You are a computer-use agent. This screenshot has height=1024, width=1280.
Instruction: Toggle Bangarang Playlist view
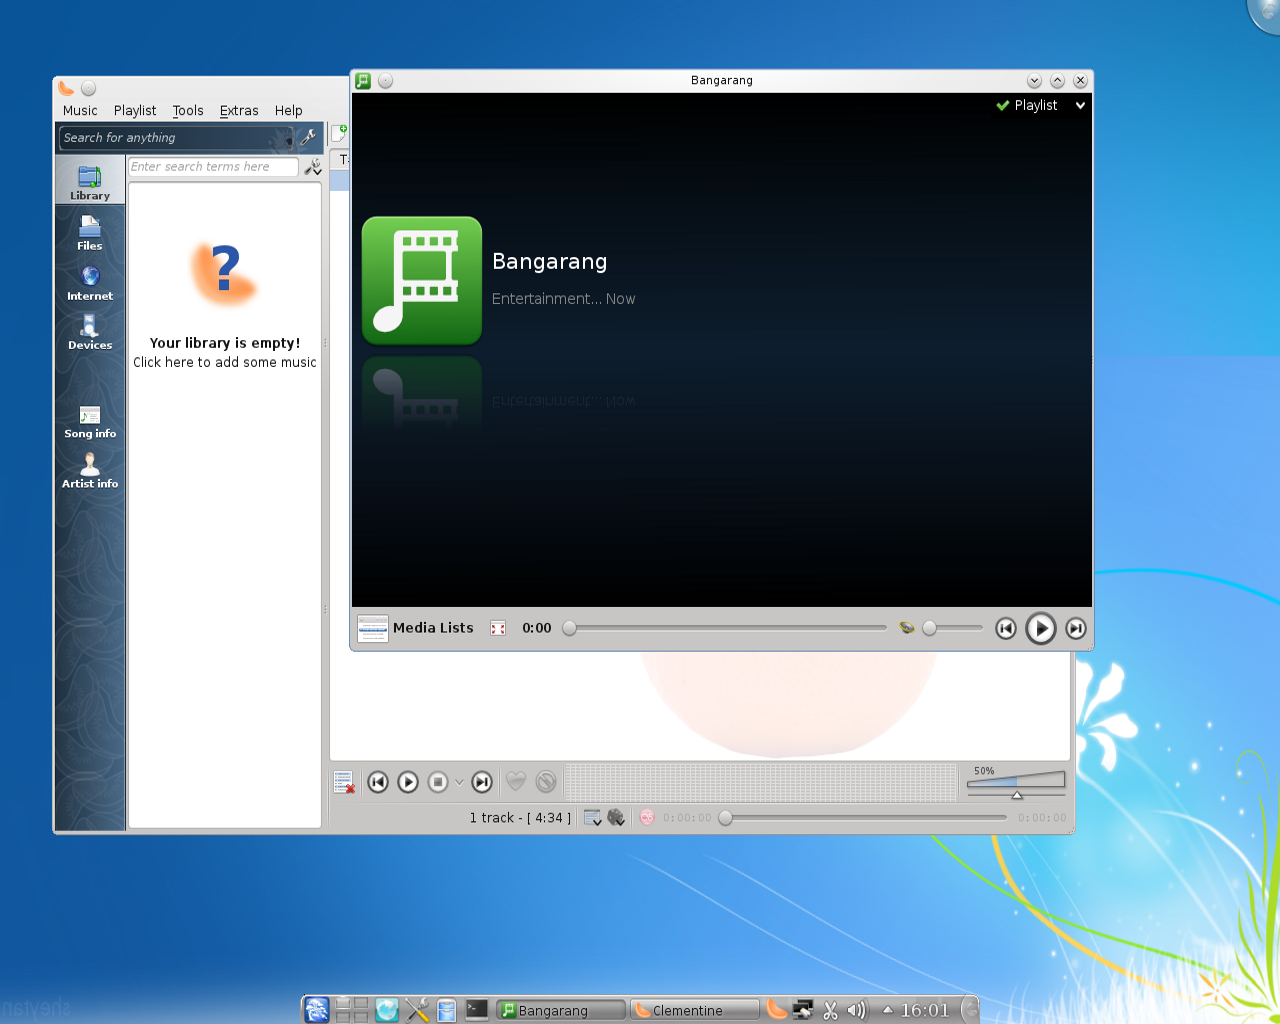1027,105
